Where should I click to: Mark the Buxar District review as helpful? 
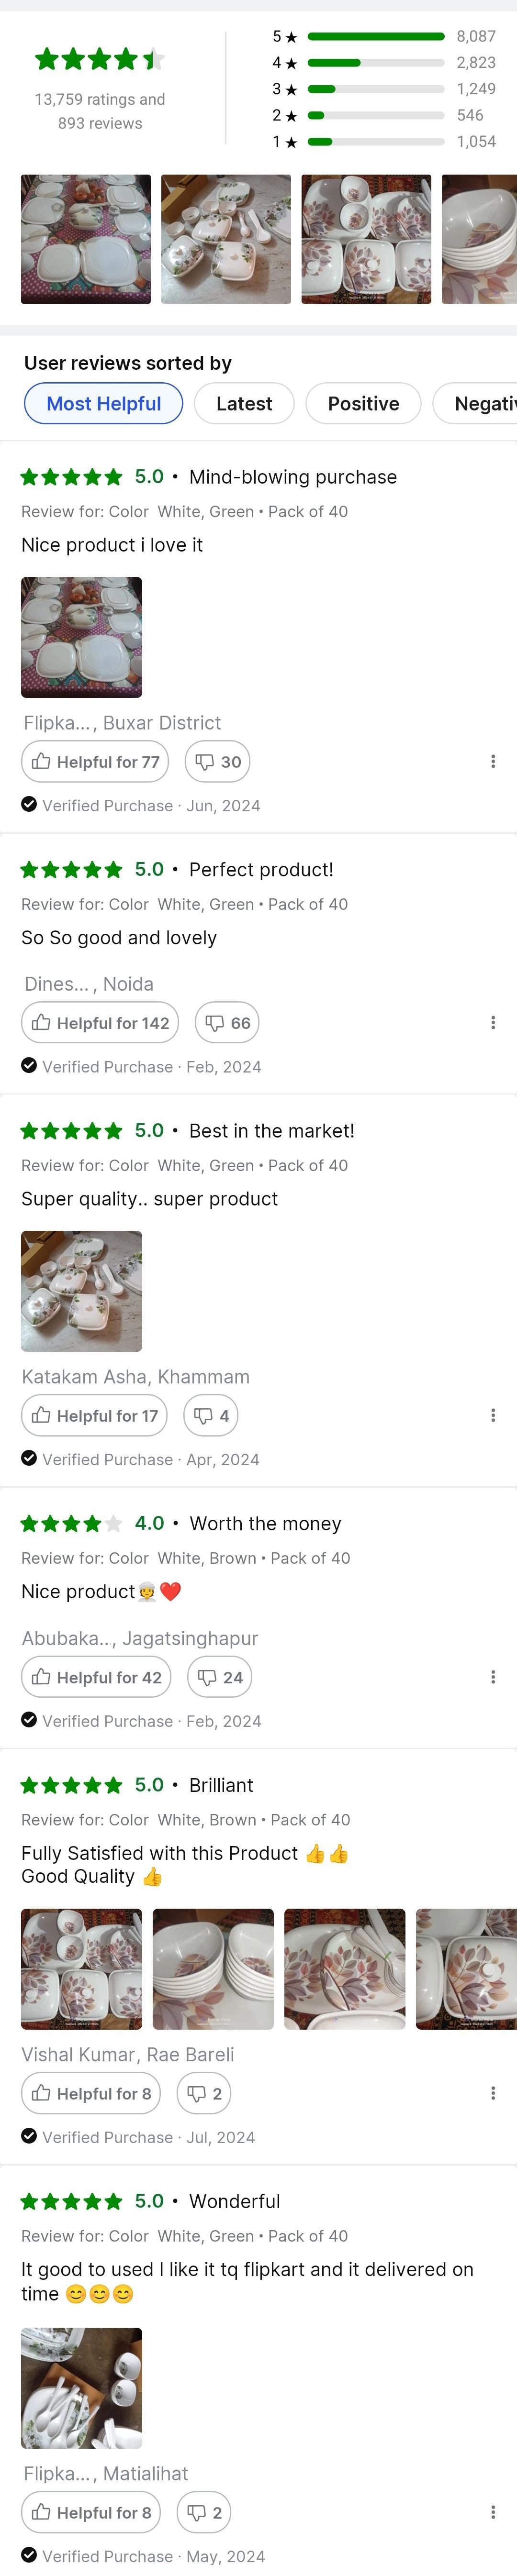pyautogui.click(x=95, y=762)
